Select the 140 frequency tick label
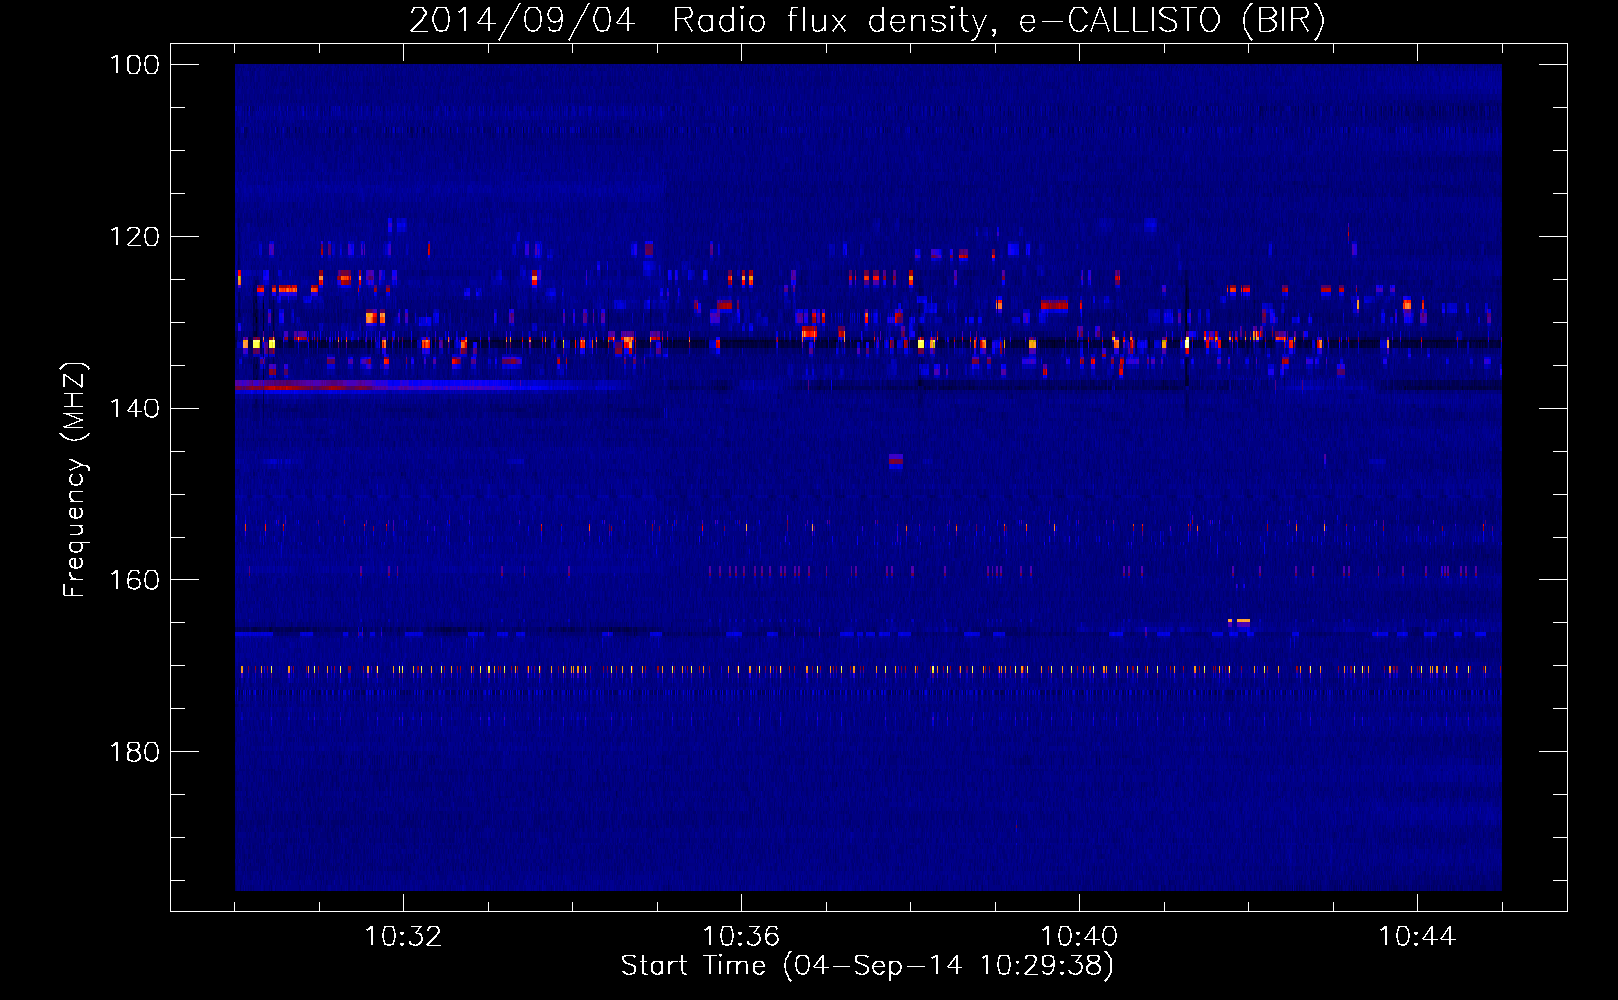The height and width of the screenshot is (1000, 1618). (134, 408)
